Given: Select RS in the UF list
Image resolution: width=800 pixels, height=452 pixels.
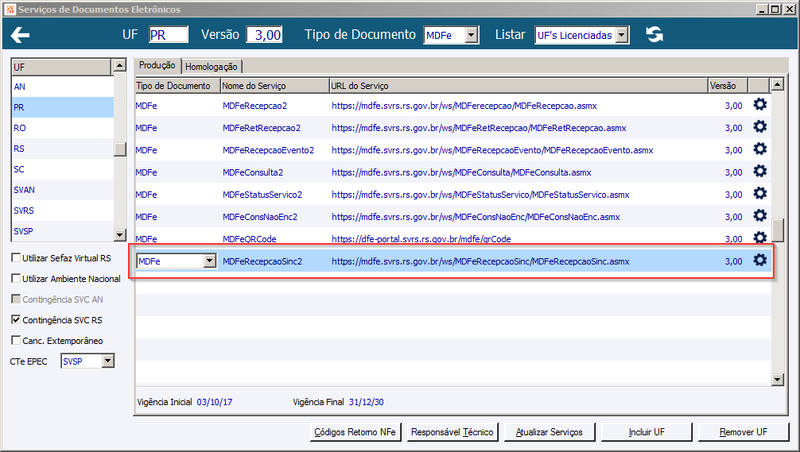Looking at the screenshot, I should [62, 148].
